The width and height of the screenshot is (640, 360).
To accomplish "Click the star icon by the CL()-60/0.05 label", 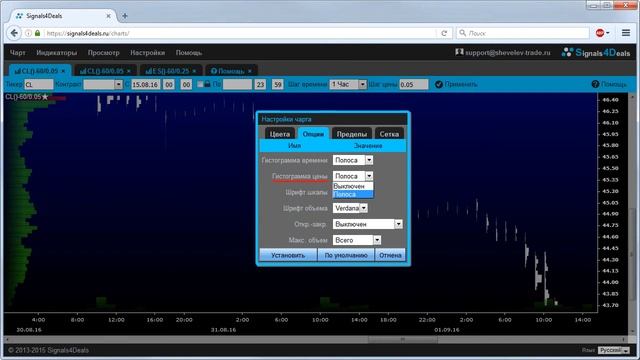I will 45,97.
